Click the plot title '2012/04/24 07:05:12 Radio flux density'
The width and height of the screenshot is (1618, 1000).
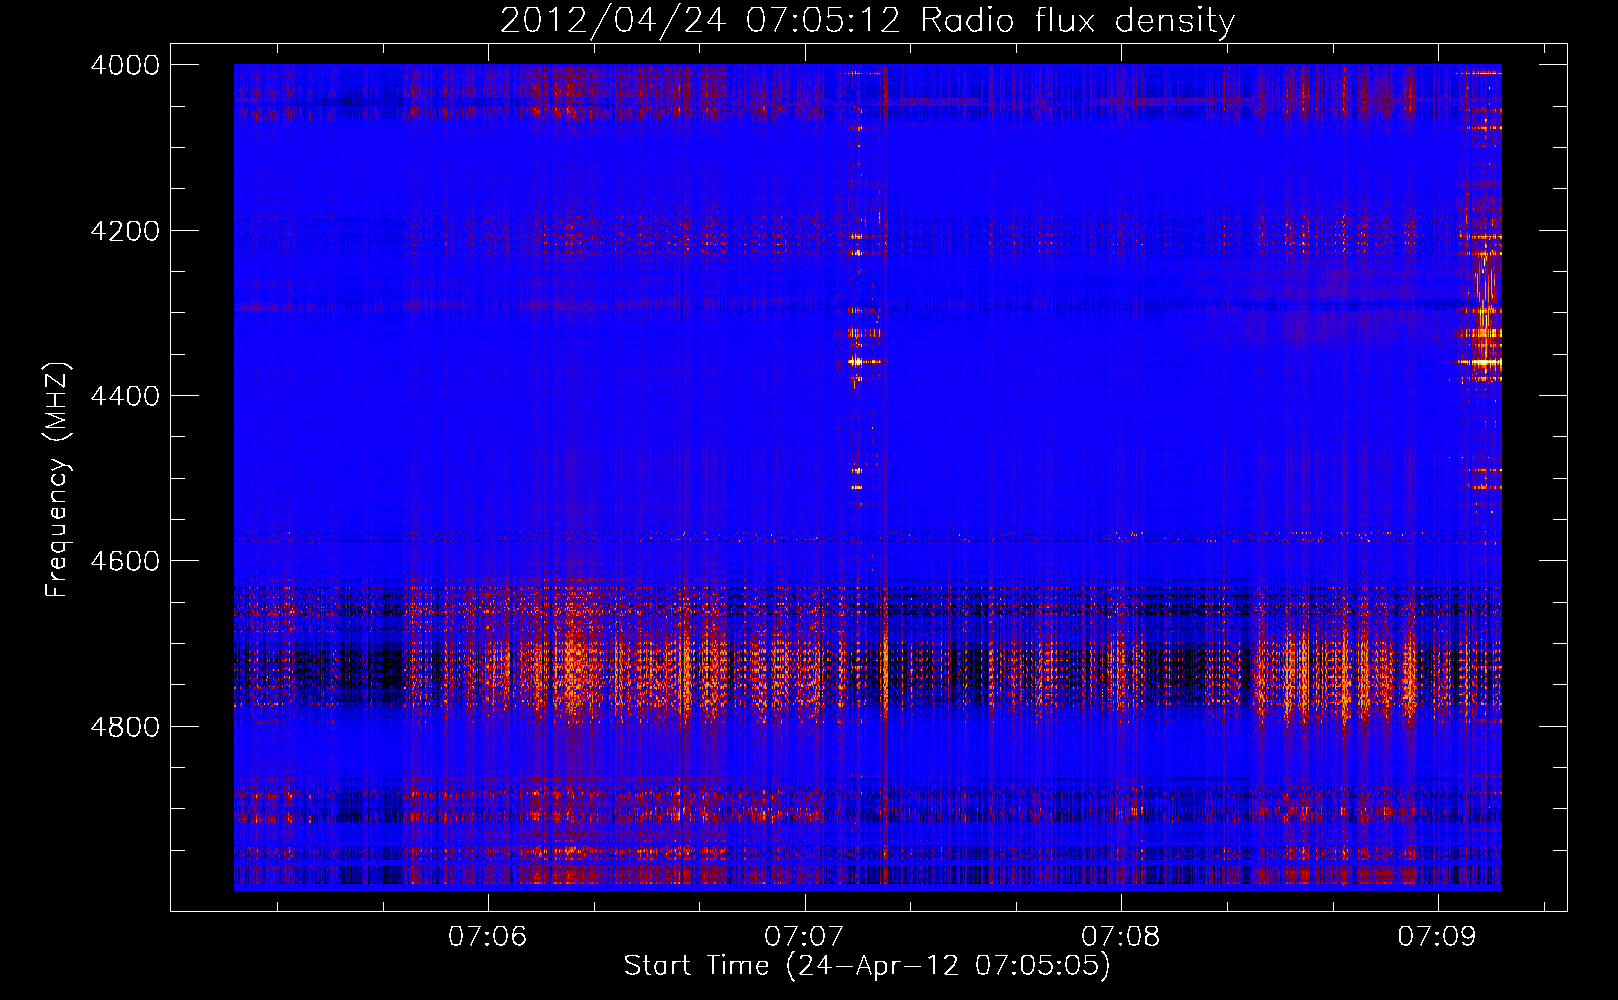coord(867,20)
